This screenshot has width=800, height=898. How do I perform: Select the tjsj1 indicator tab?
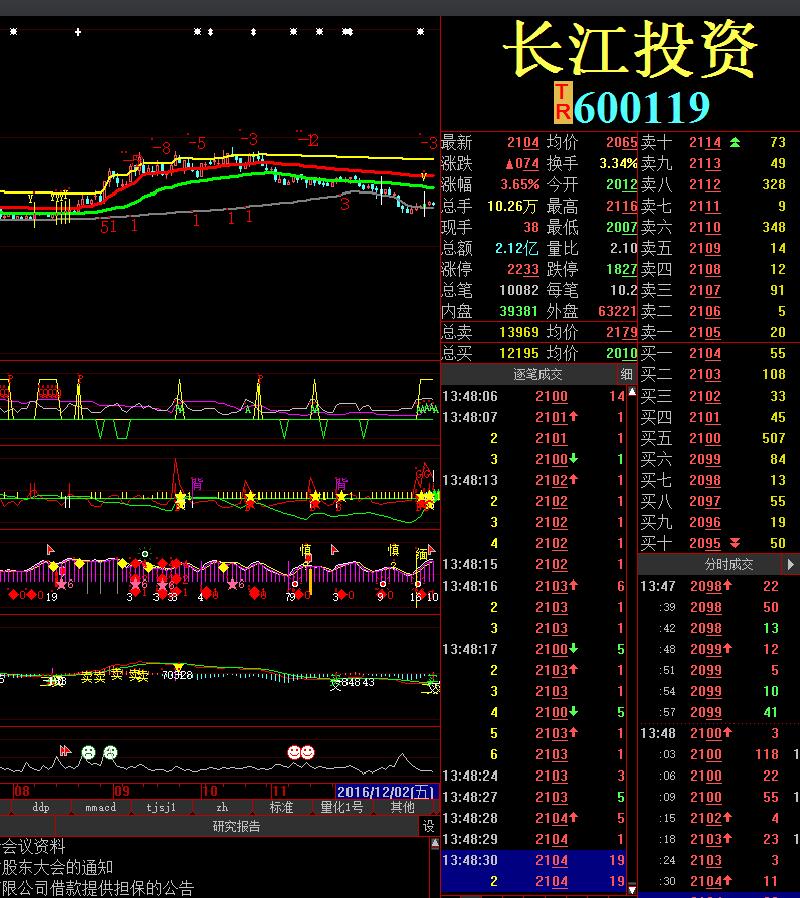(x=161, y=807)
